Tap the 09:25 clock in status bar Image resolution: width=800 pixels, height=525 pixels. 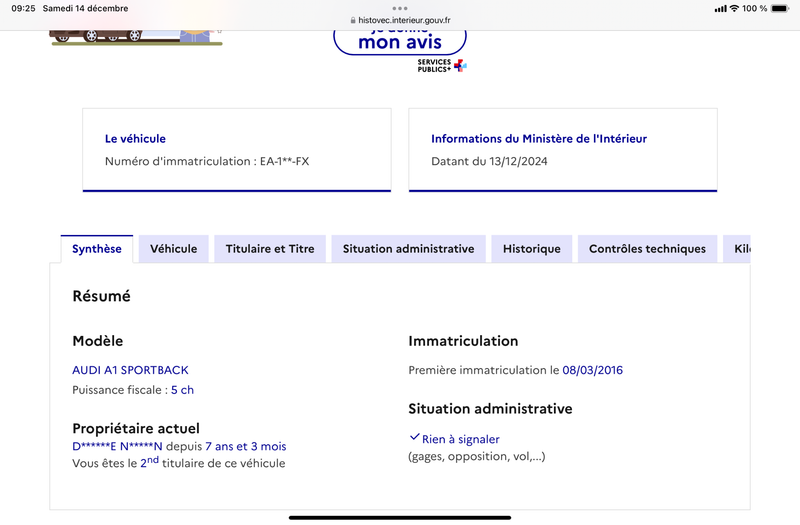23,8
